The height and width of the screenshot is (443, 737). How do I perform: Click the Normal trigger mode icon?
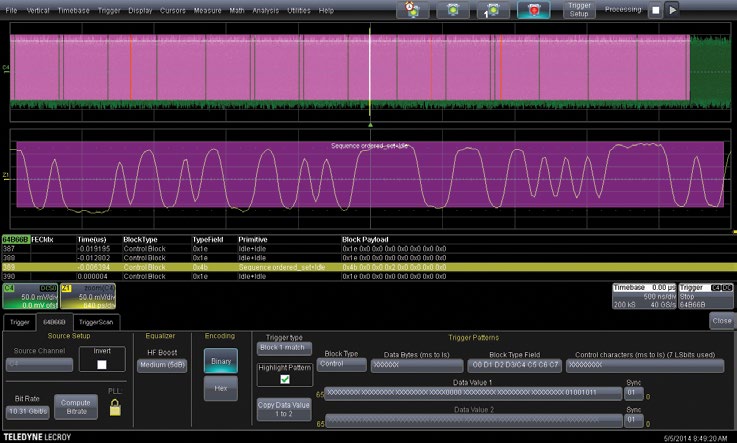(455, 10)
